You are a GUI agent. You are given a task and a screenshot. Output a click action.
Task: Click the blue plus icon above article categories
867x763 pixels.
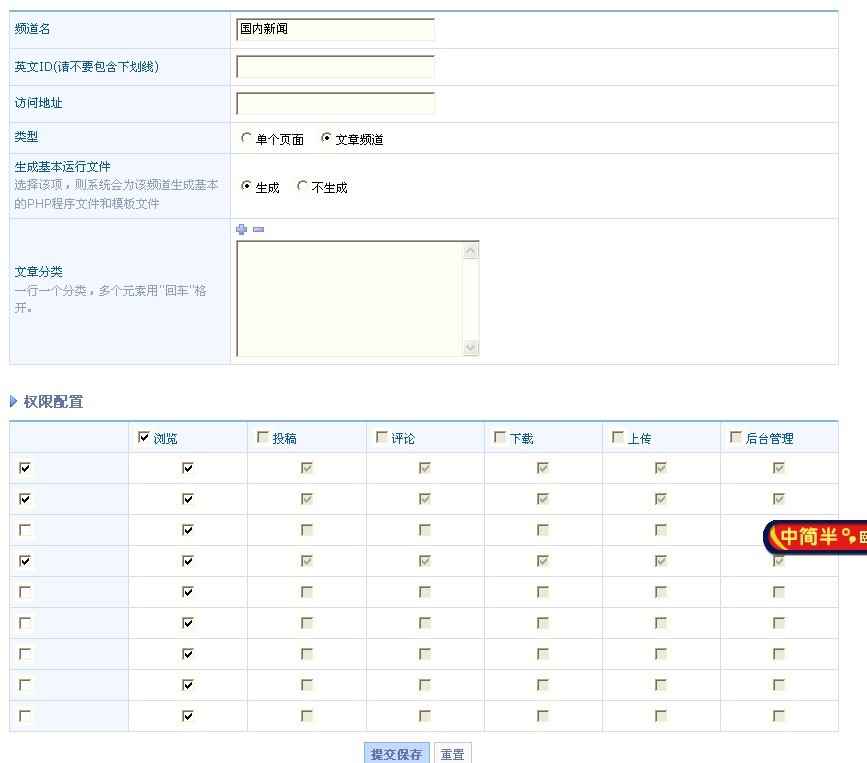coord(242,229)
